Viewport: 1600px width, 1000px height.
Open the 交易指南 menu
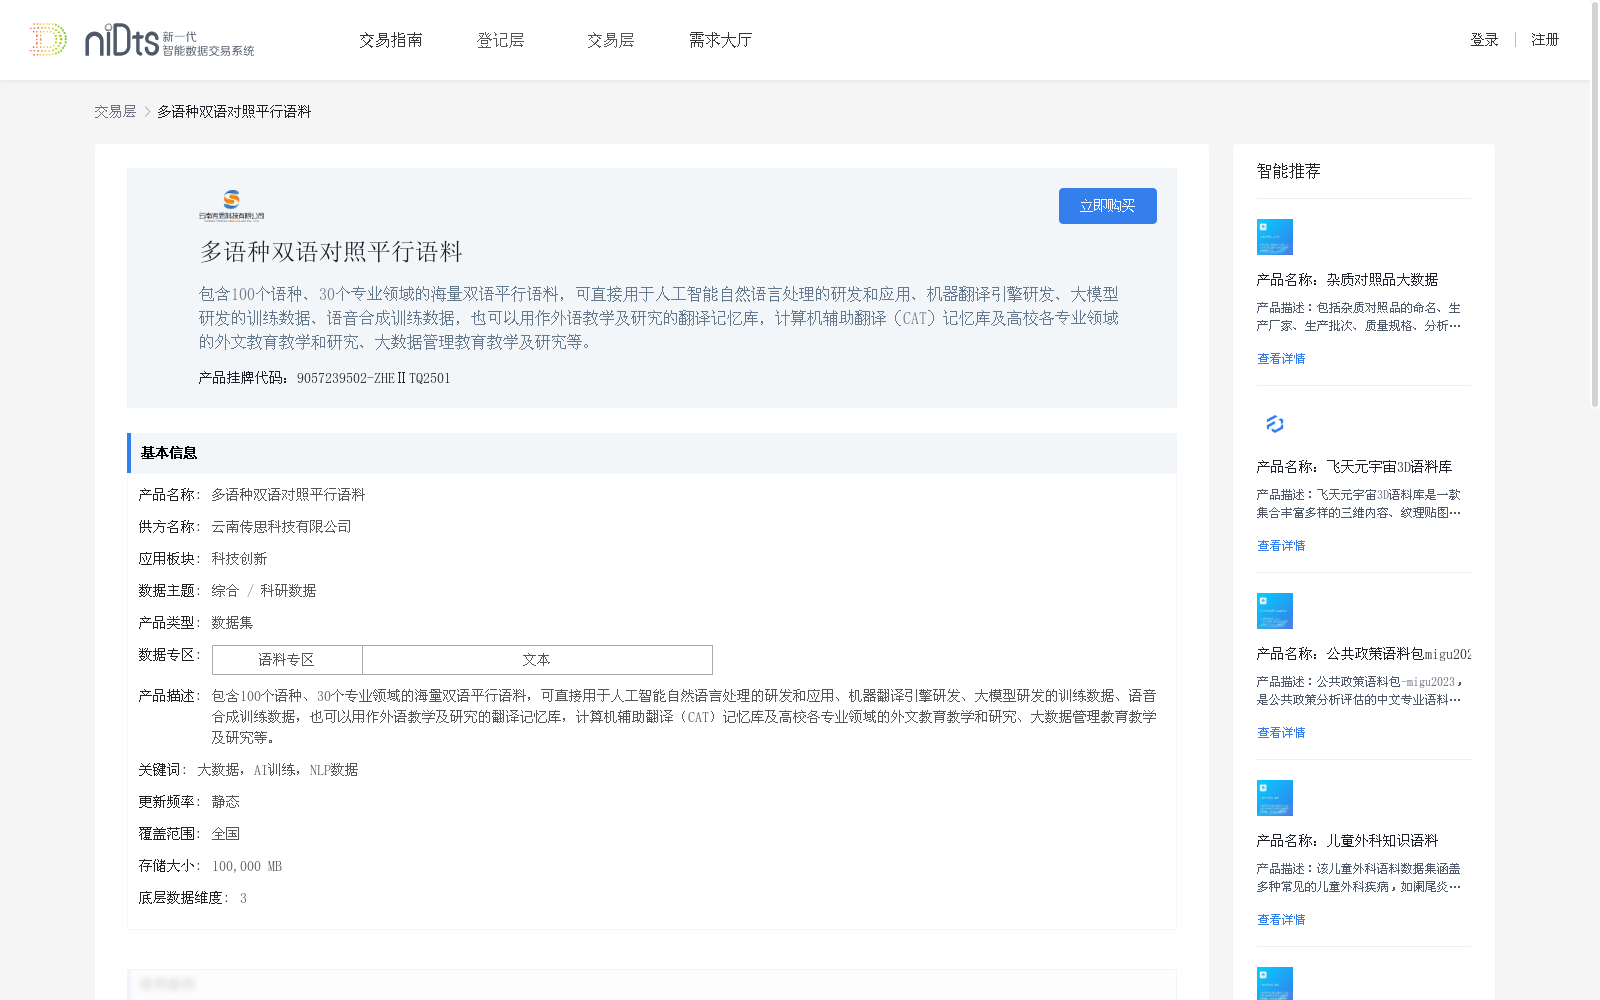391,40
